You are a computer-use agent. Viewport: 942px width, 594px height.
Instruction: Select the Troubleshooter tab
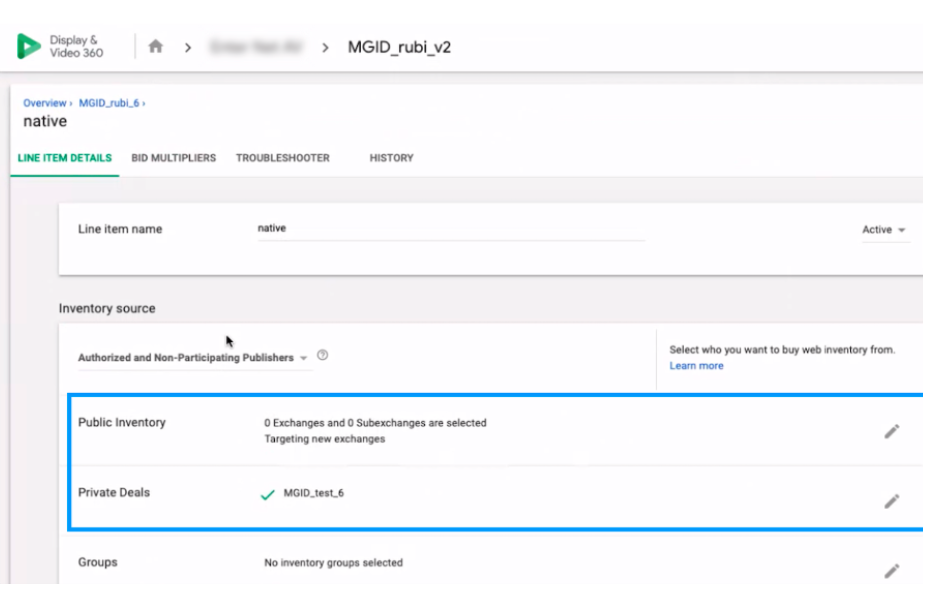pos(282,158)
